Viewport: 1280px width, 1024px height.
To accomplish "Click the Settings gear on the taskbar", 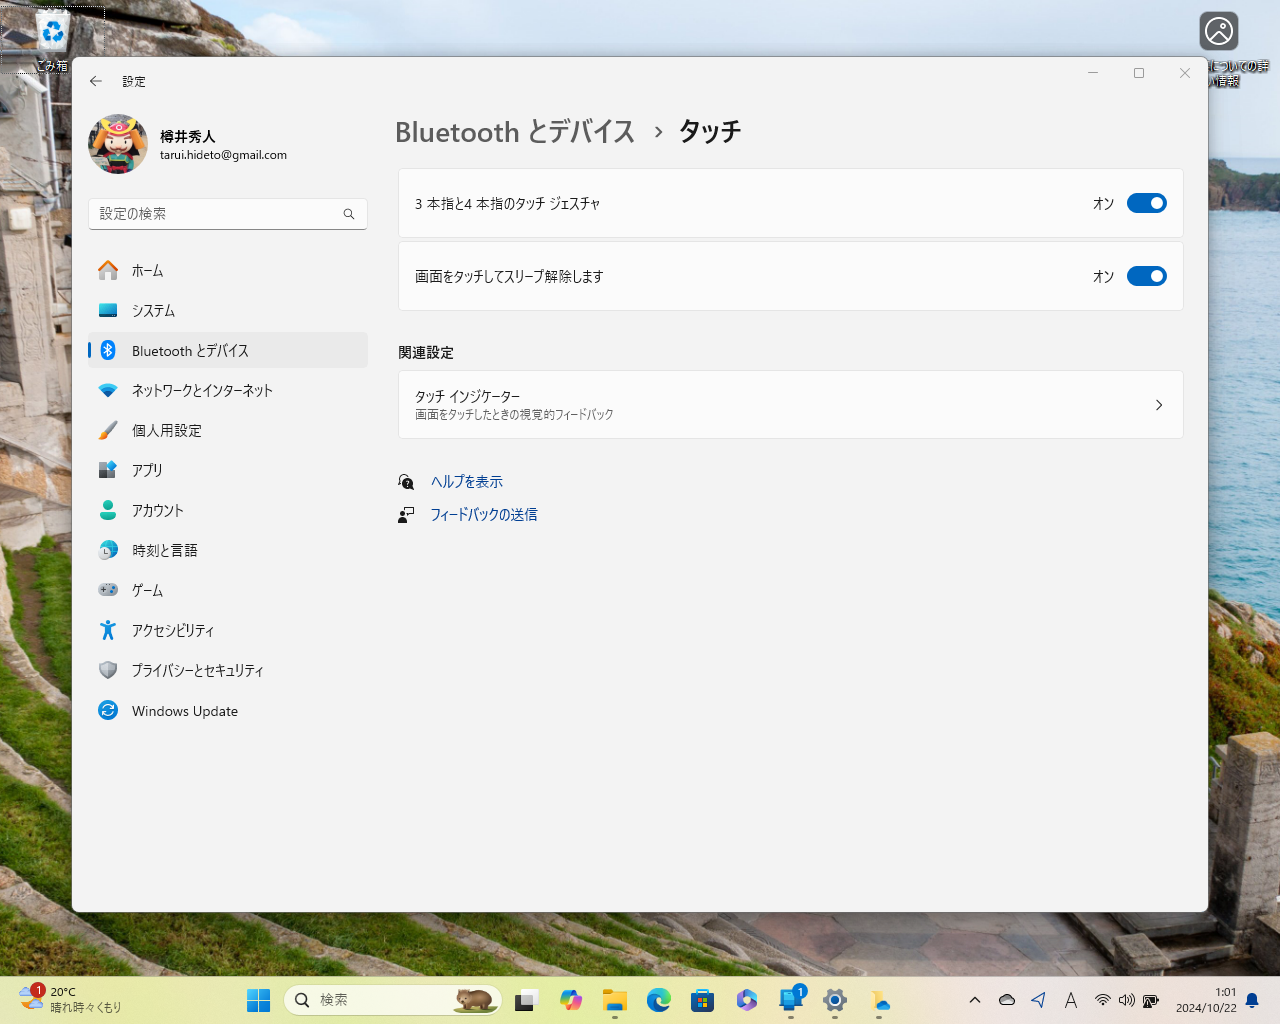I will (835, 1000).
